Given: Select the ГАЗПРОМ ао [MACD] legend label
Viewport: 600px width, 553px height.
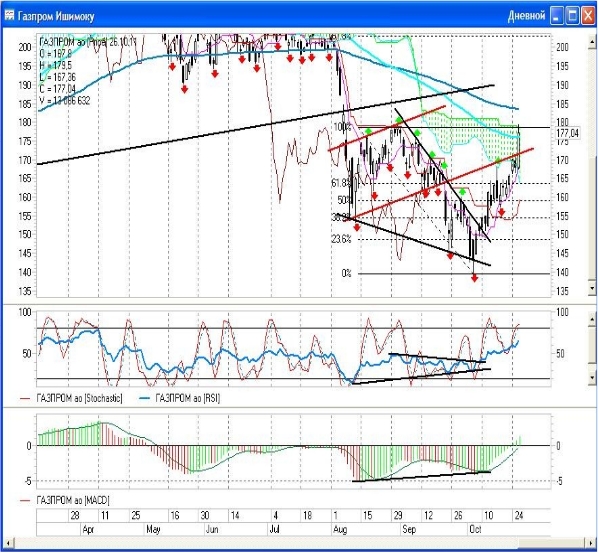Looking at the screenshot, I should click(x=73, y=500).
